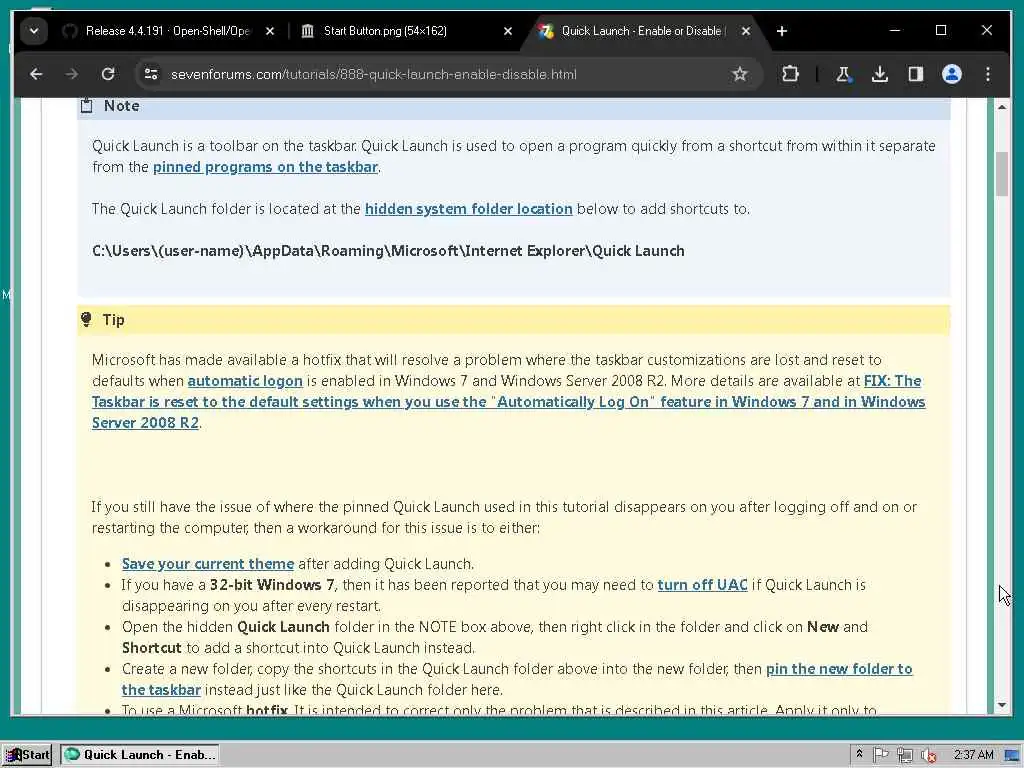The width and height of the screenshot is (1024, 768).
Task: Open the network tray icon
Action: [904, 756]
